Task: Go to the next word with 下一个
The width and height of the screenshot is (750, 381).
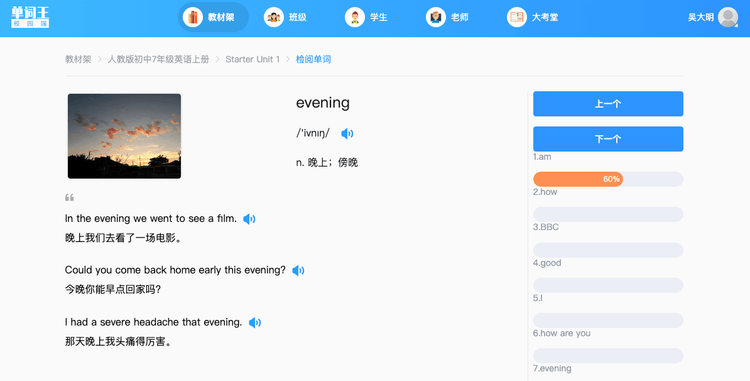Action: click(x=608, y=139)
